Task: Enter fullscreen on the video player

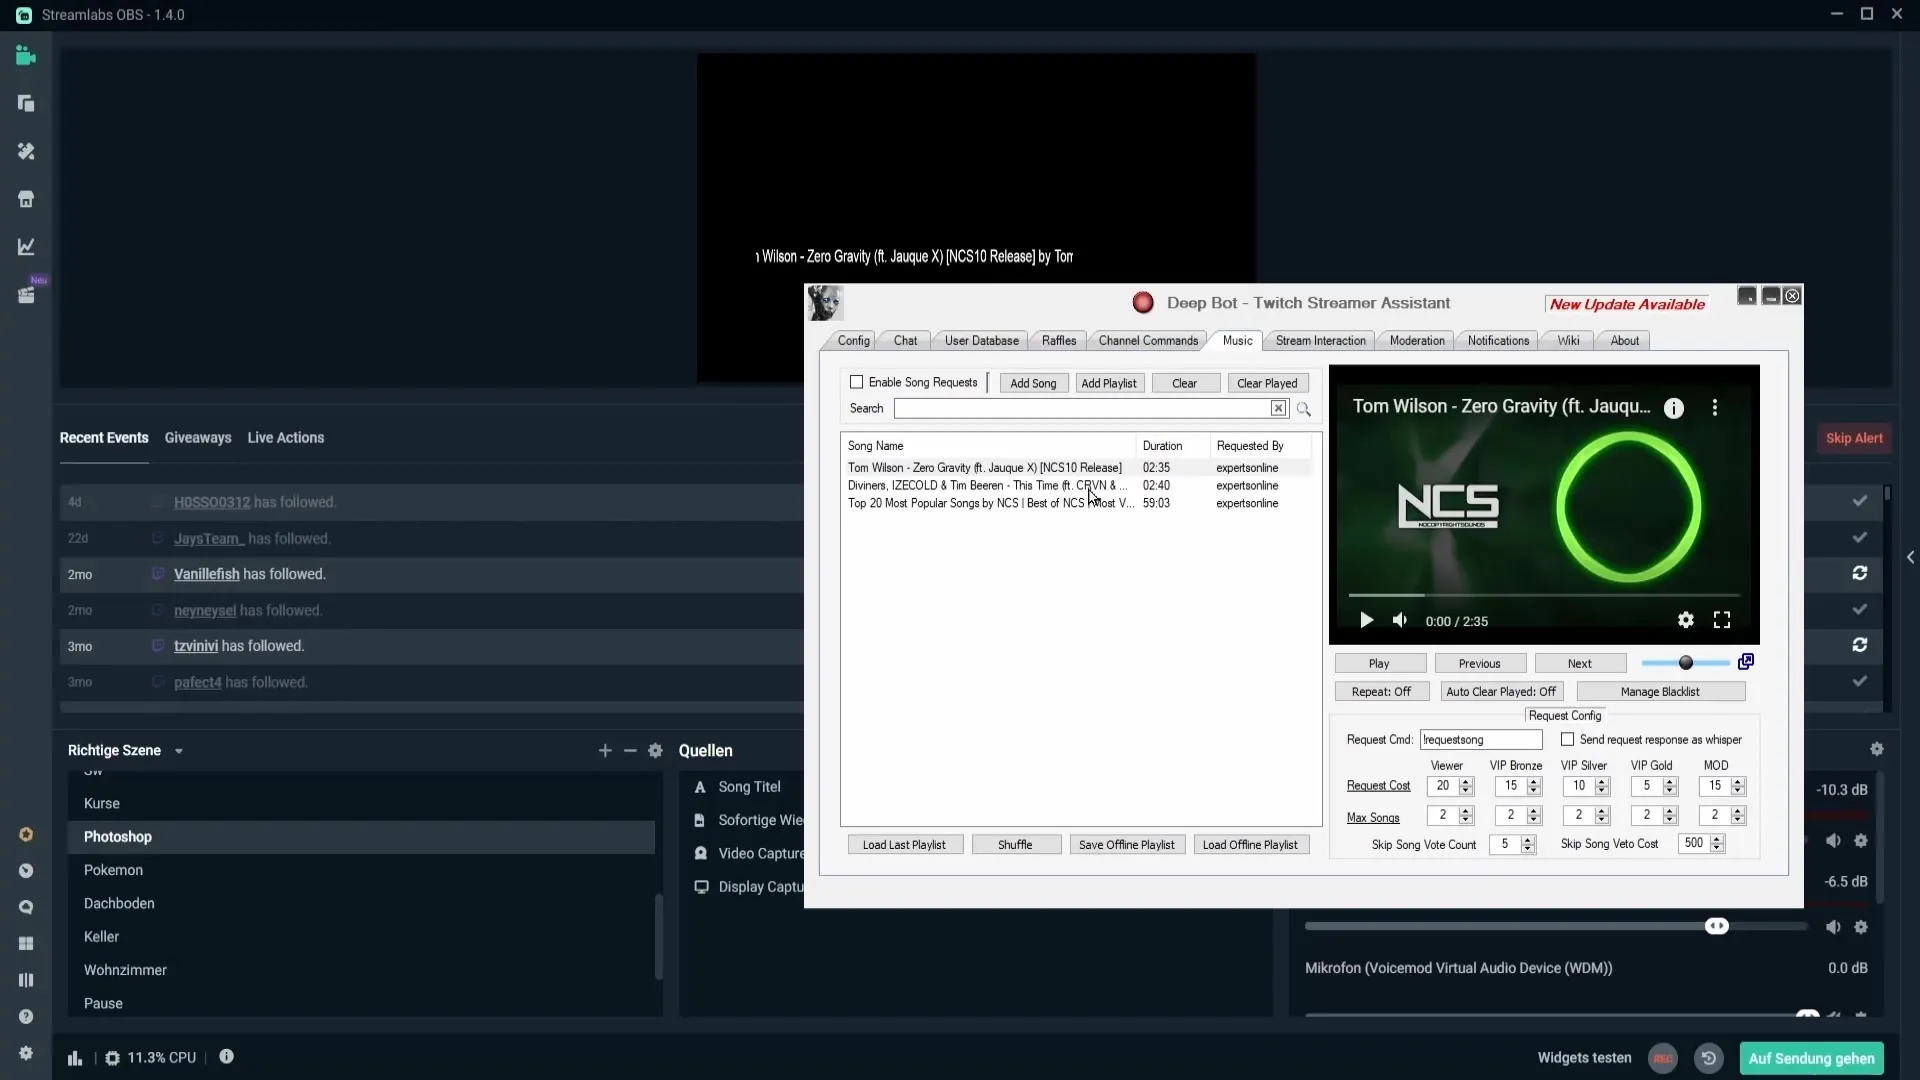Action: coord(1722,621)
